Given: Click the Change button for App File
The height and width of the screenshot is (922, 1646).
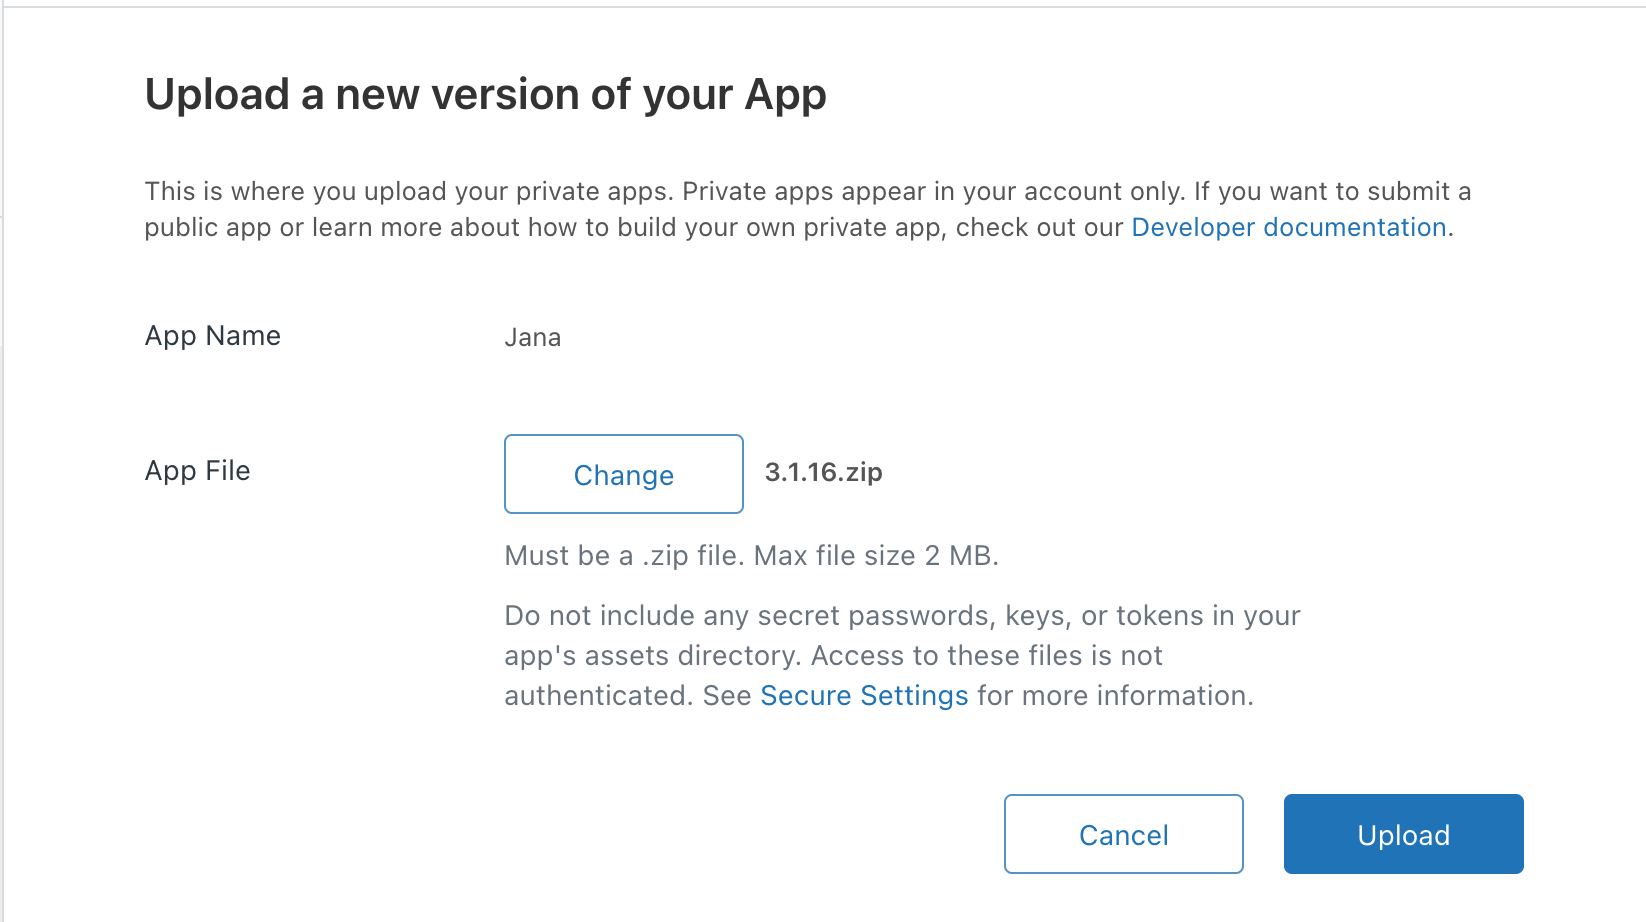Looking at the screenshot, I should (x=623, y=474).
